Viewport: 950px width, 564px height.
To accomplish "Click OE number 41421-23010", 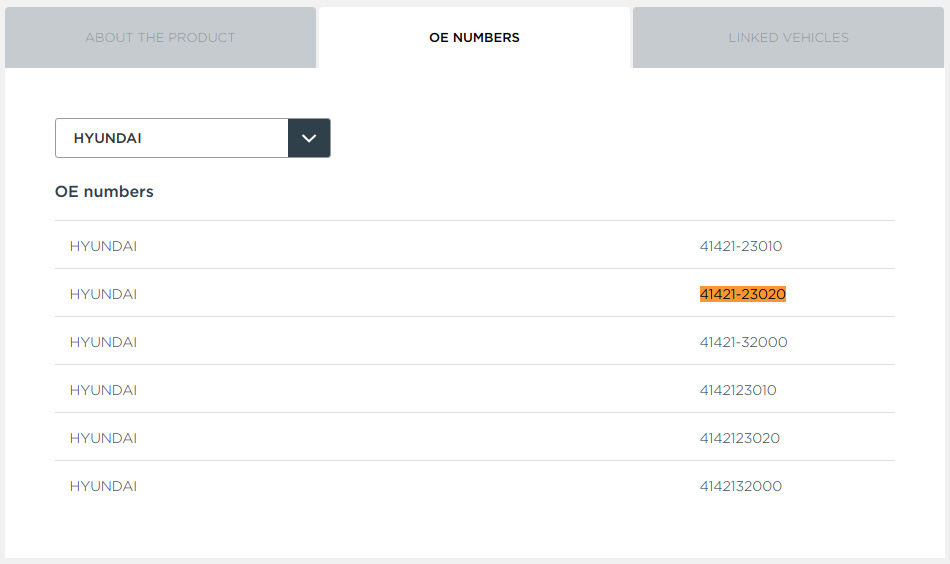I will [741, 246].
